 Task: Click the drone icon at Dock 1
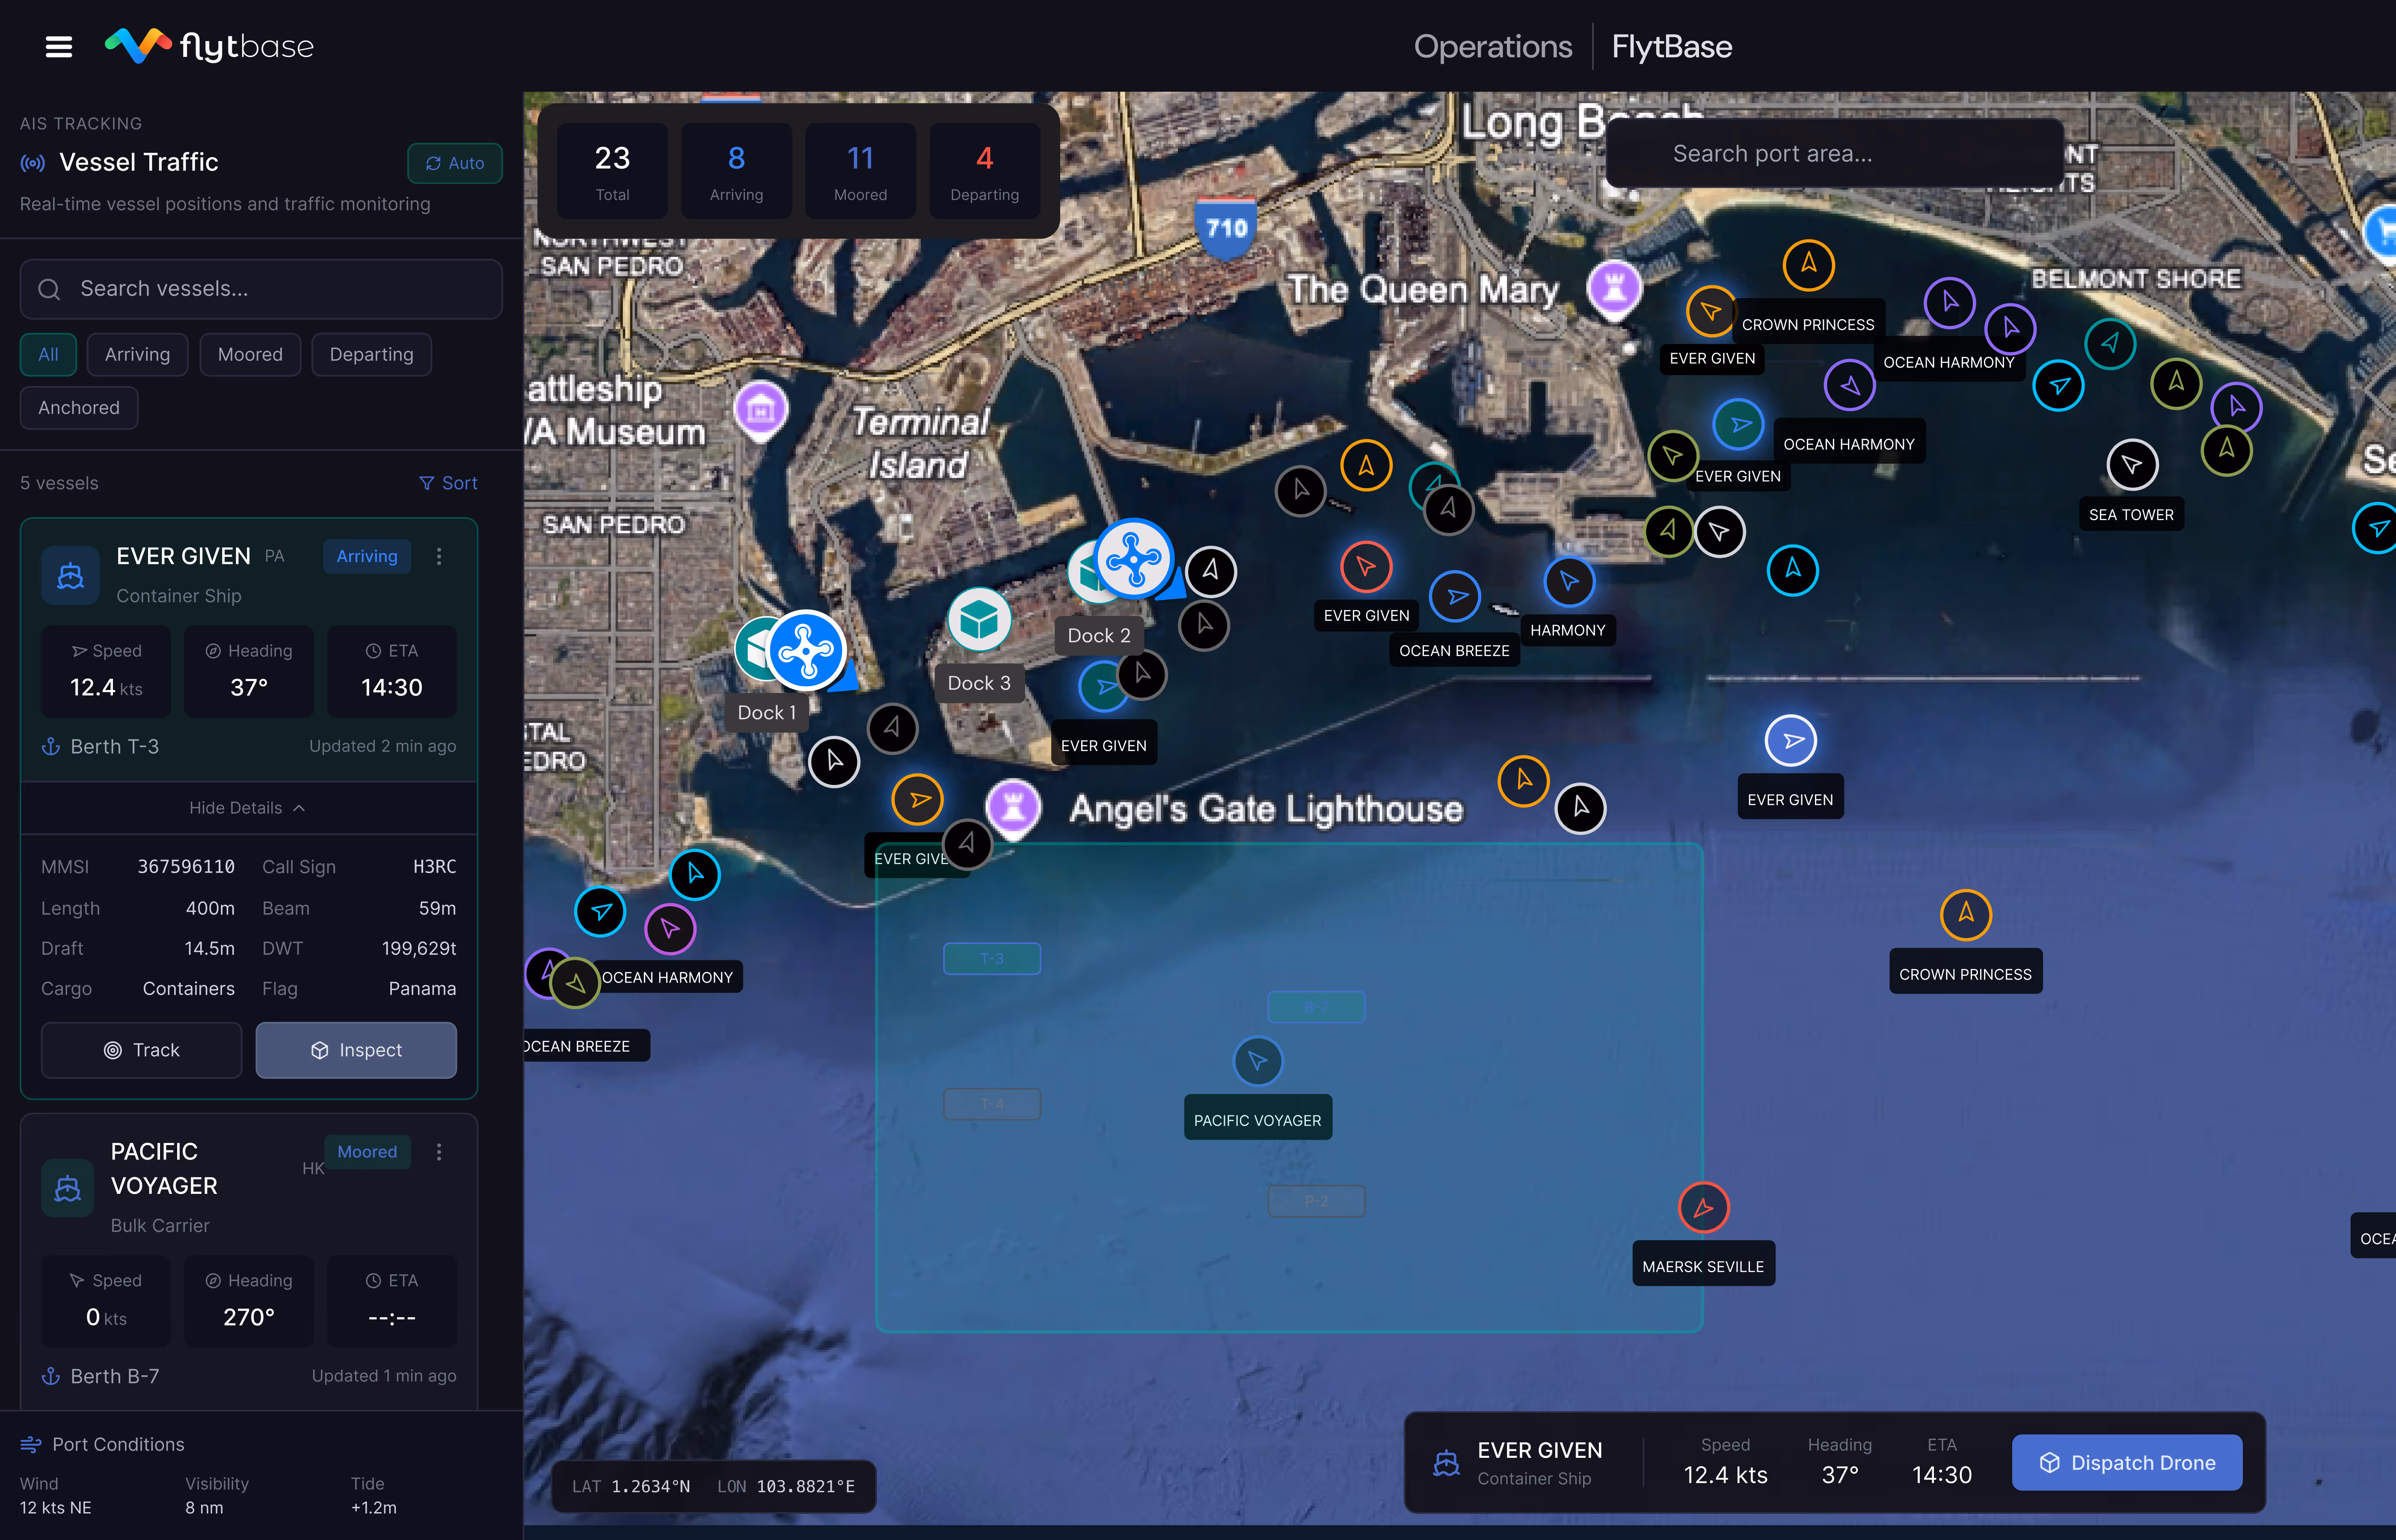[806, 651]
